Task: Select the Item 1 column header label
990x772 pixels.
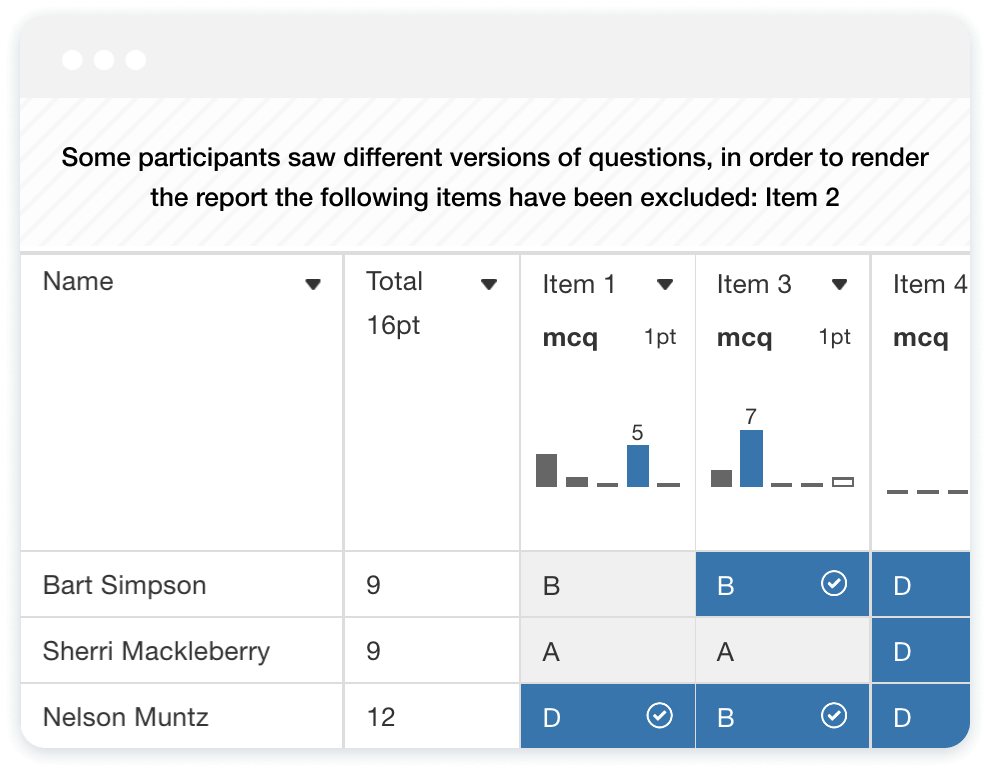Action: [579, 285]
